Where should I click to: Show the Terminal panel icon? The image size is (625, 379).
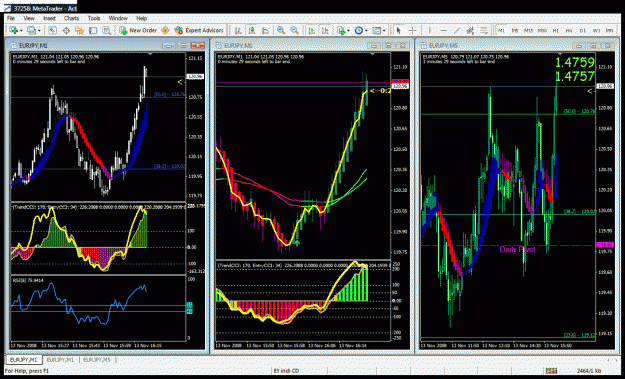point(93,30)
